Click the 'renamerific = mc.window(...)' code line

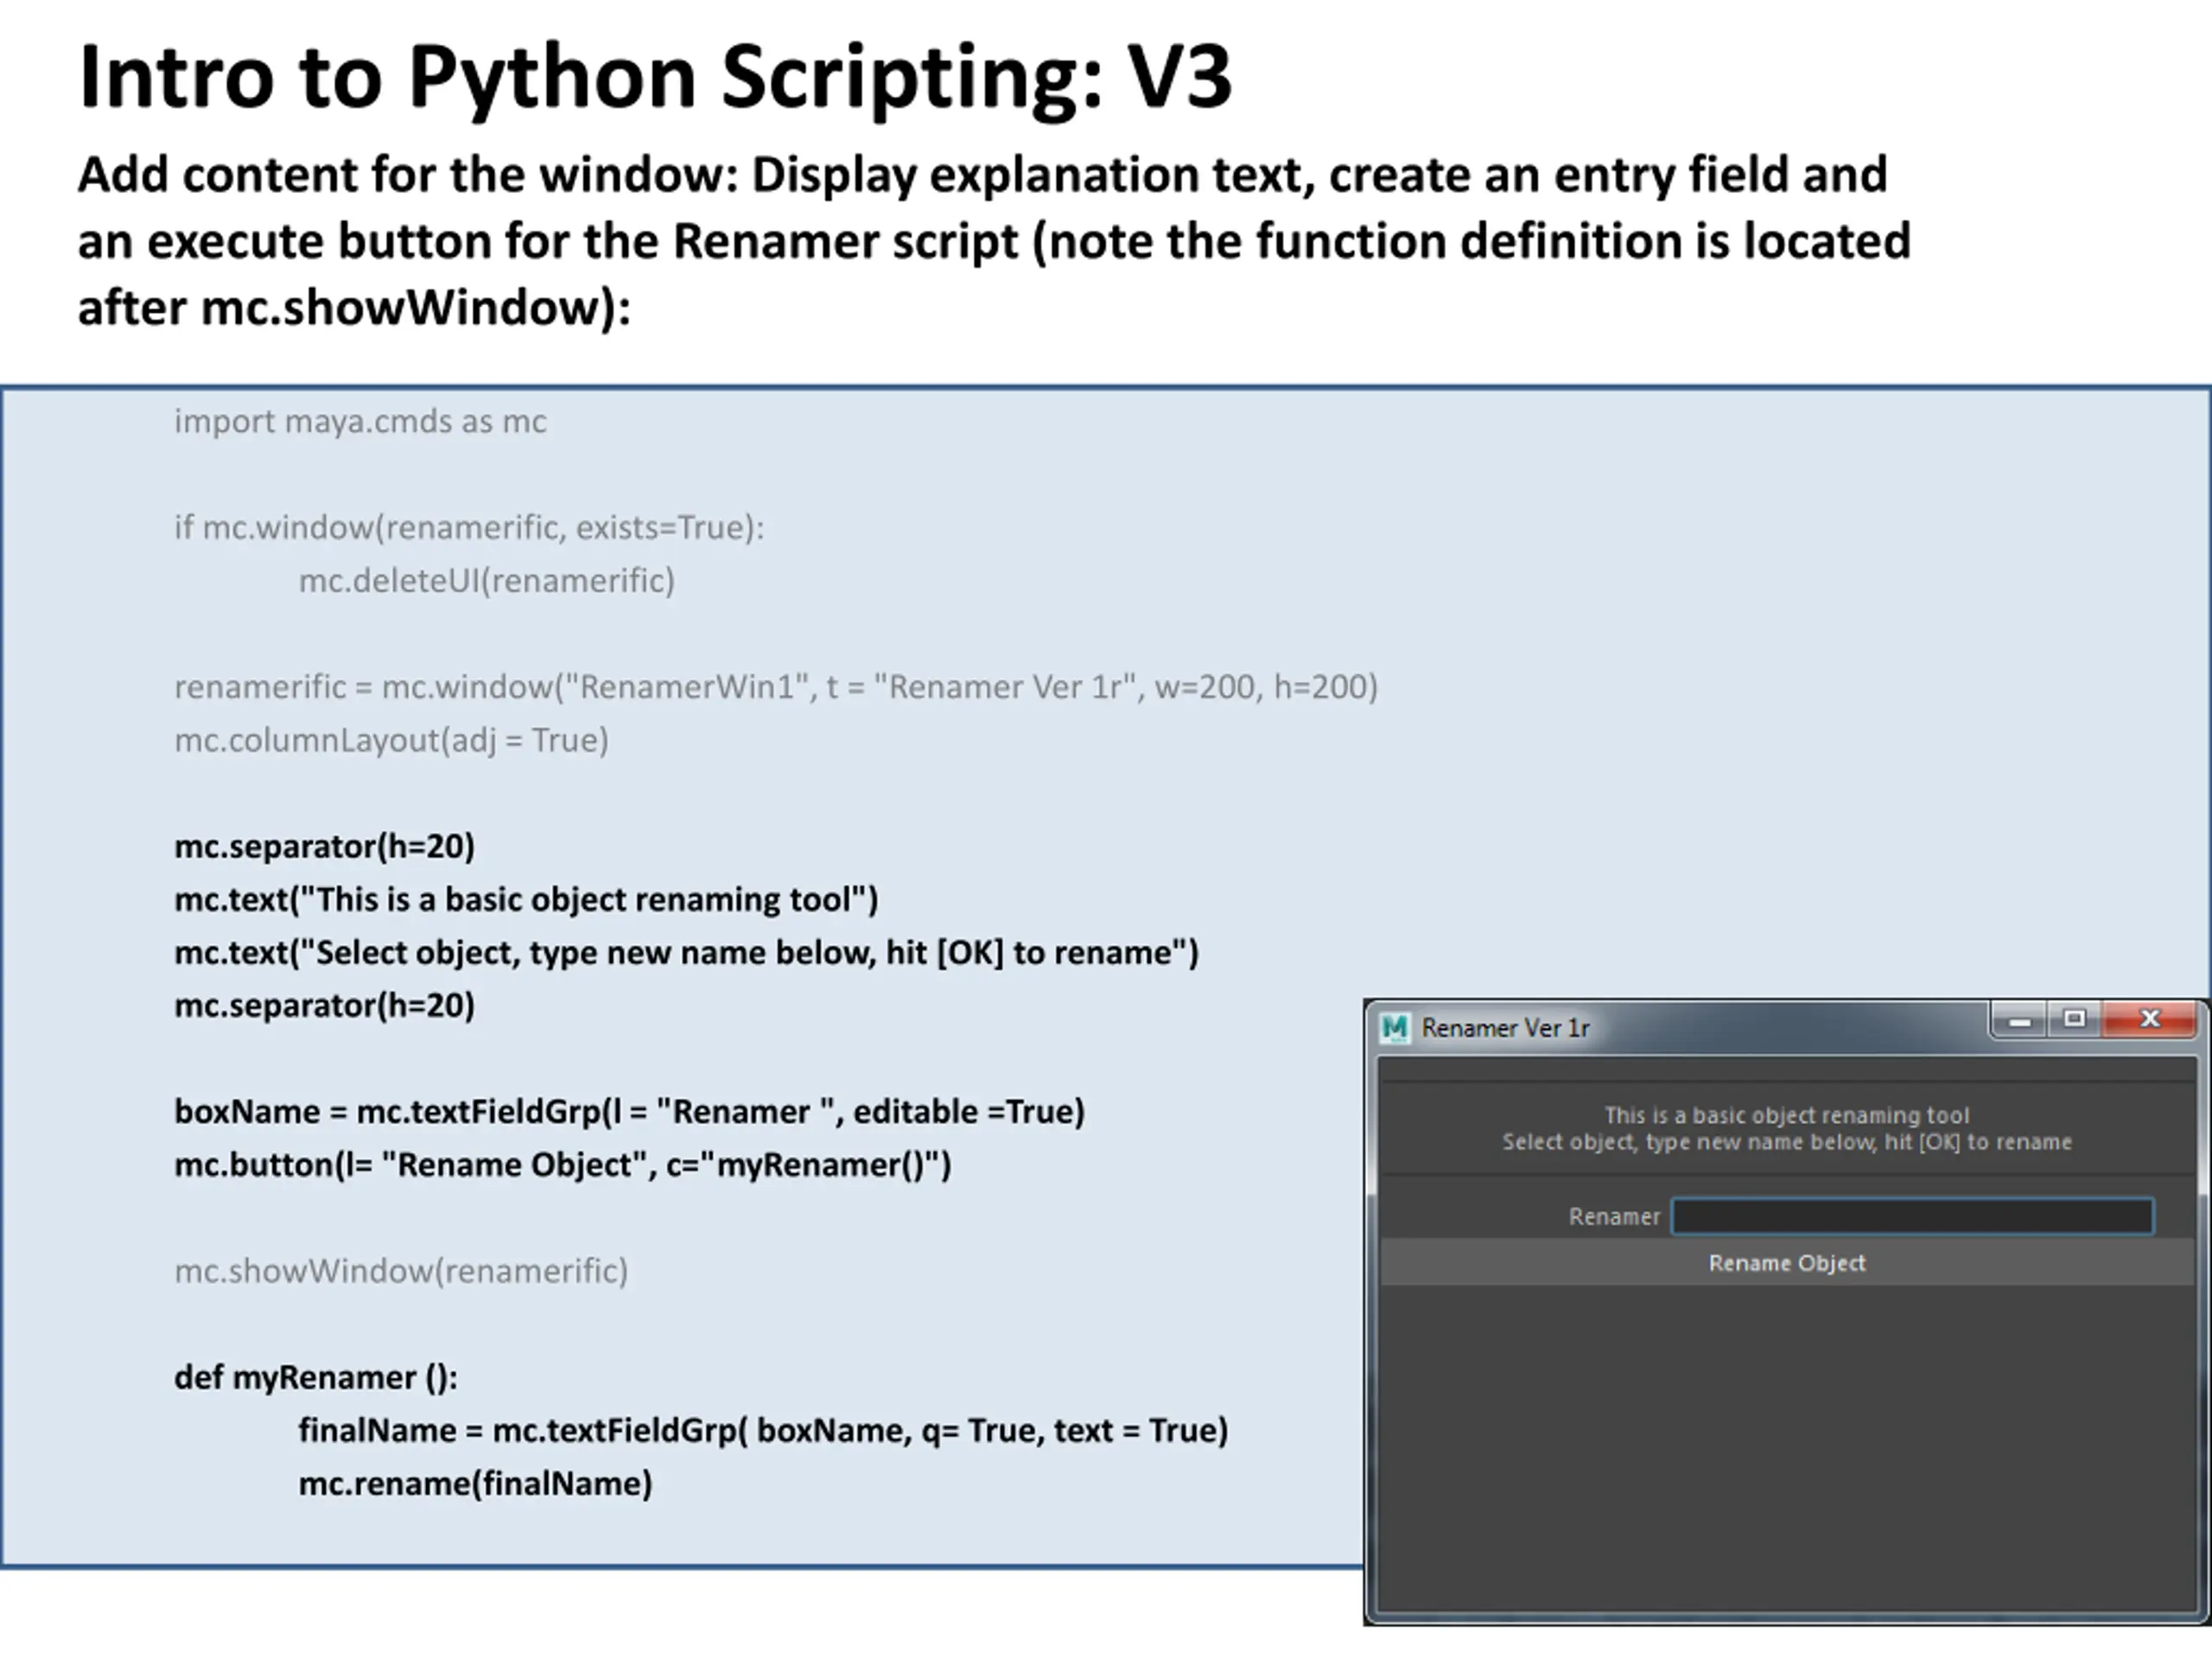coord(776,686)
